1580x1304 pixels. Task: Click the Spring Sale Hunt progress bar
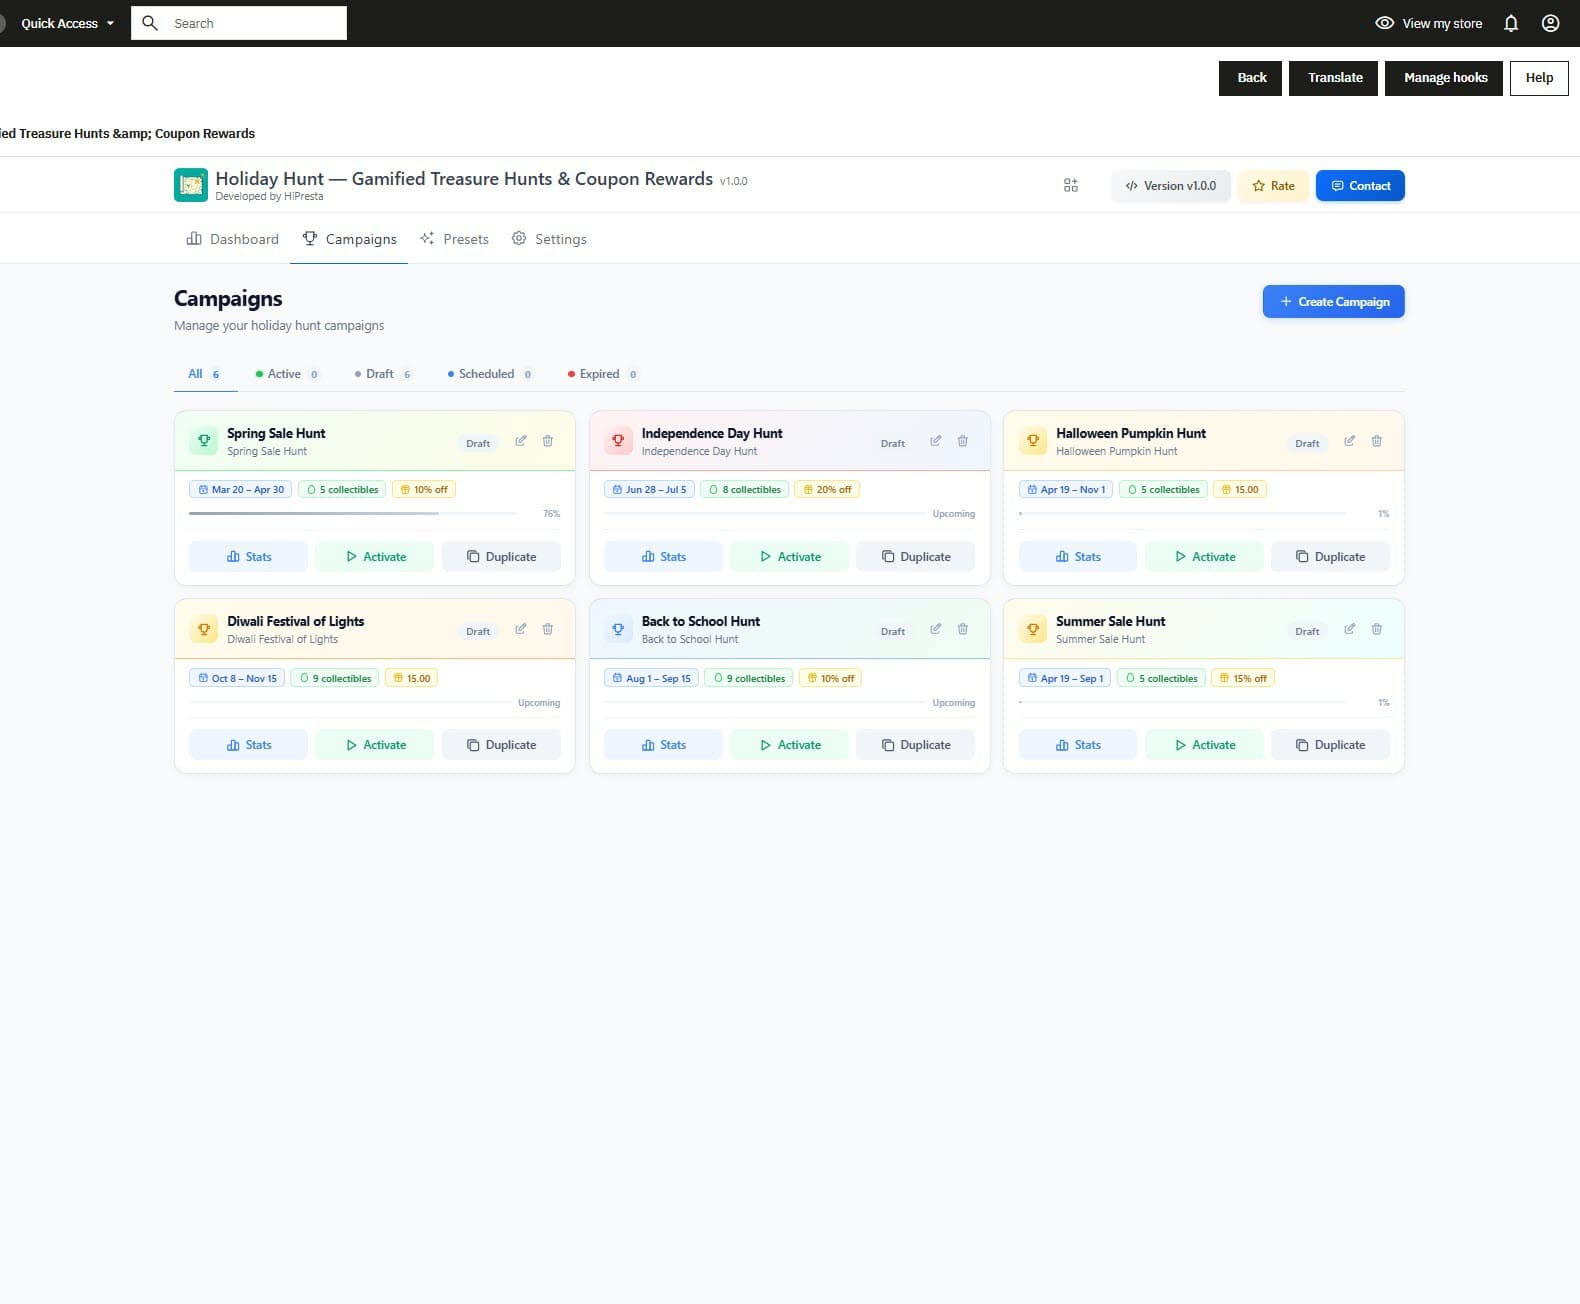(x=353, y=513)
